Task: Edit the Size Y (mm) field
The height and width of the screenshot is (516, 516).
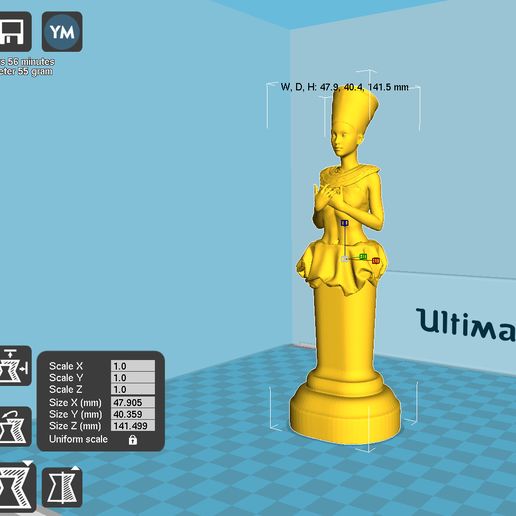Action: [133, 414]
